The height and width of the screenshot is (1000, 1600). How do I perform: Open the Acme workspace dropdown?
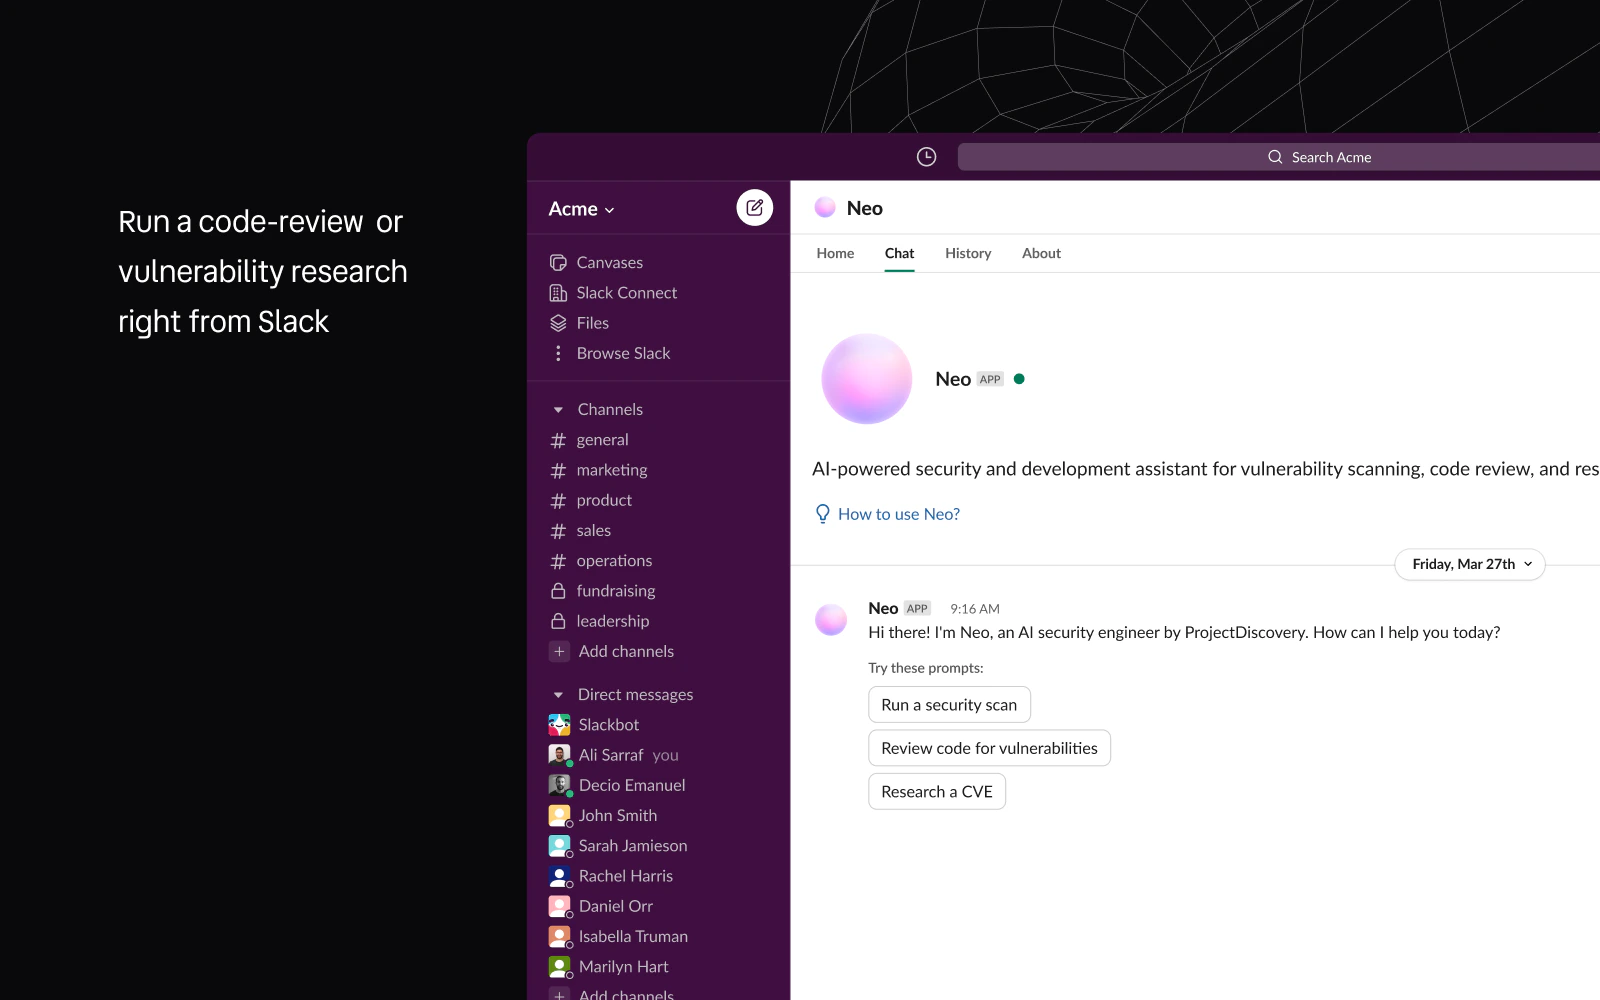point(581,209)
